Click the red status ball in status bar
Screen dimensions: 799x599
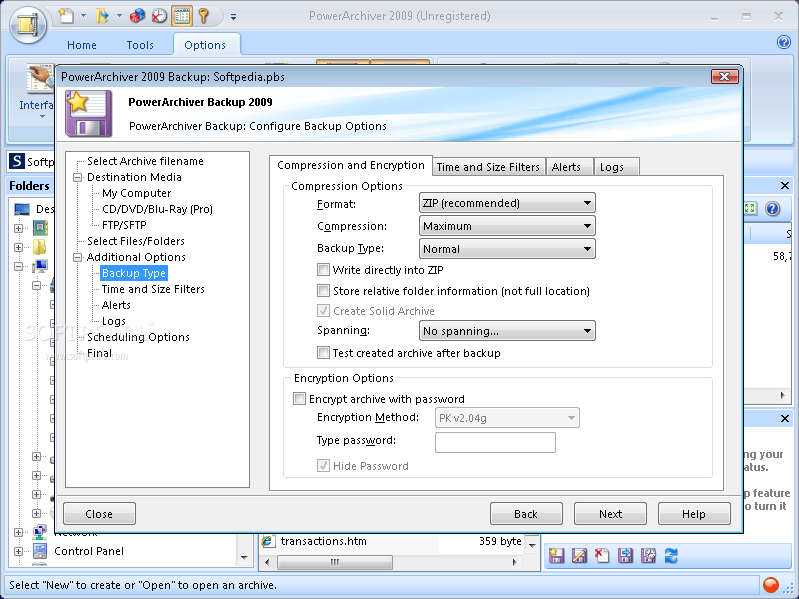pos(771,584)
